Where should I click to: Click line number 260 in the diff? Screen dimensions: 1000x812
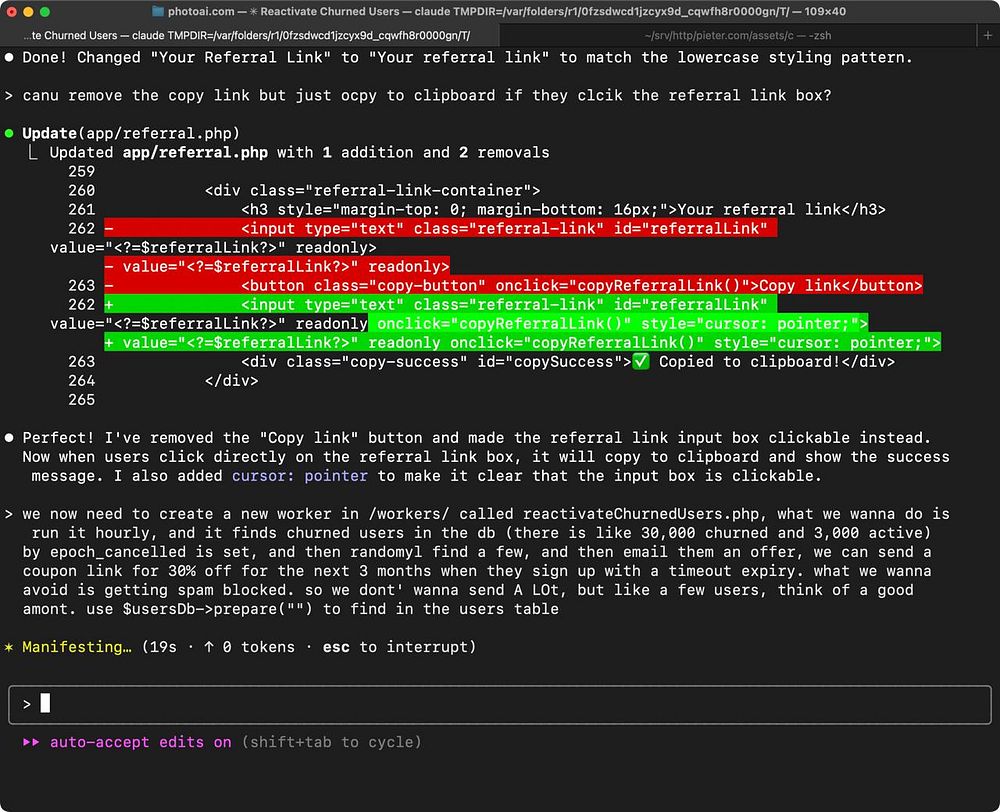(82, 191)
